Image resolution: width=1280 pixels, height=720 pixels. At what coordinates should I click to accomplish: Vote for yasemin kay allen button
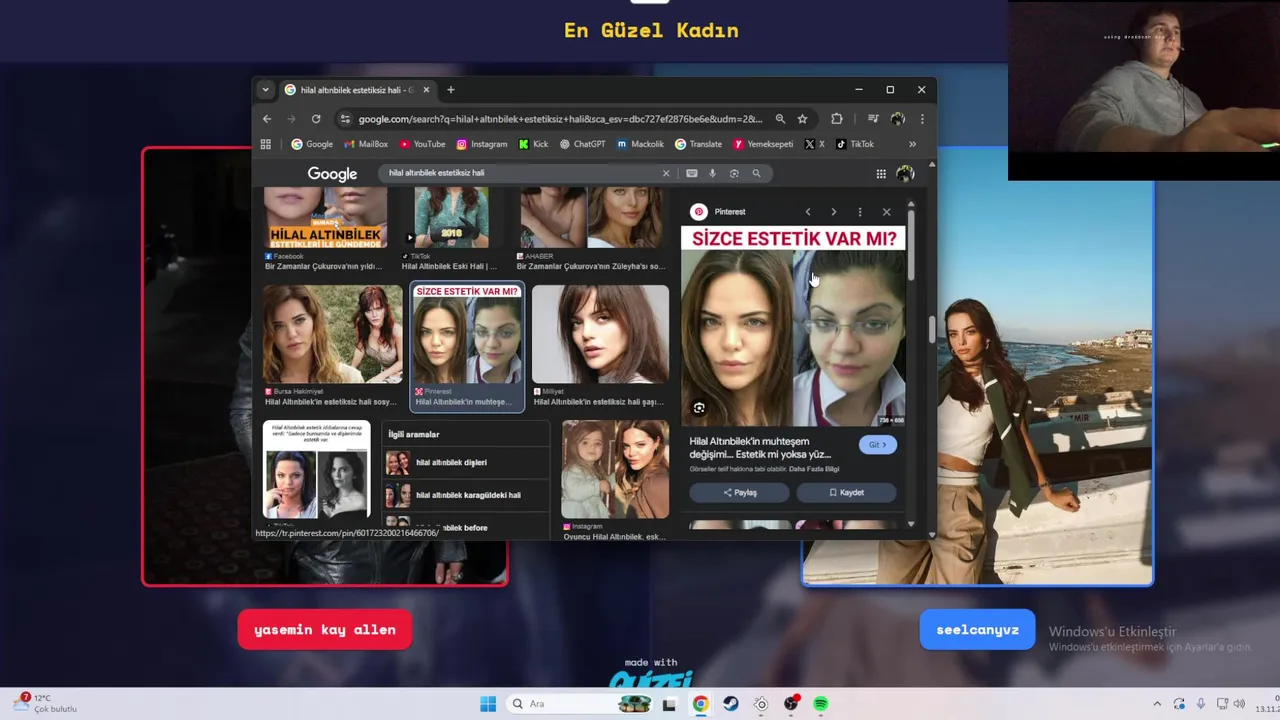click(x=325, y=630)
